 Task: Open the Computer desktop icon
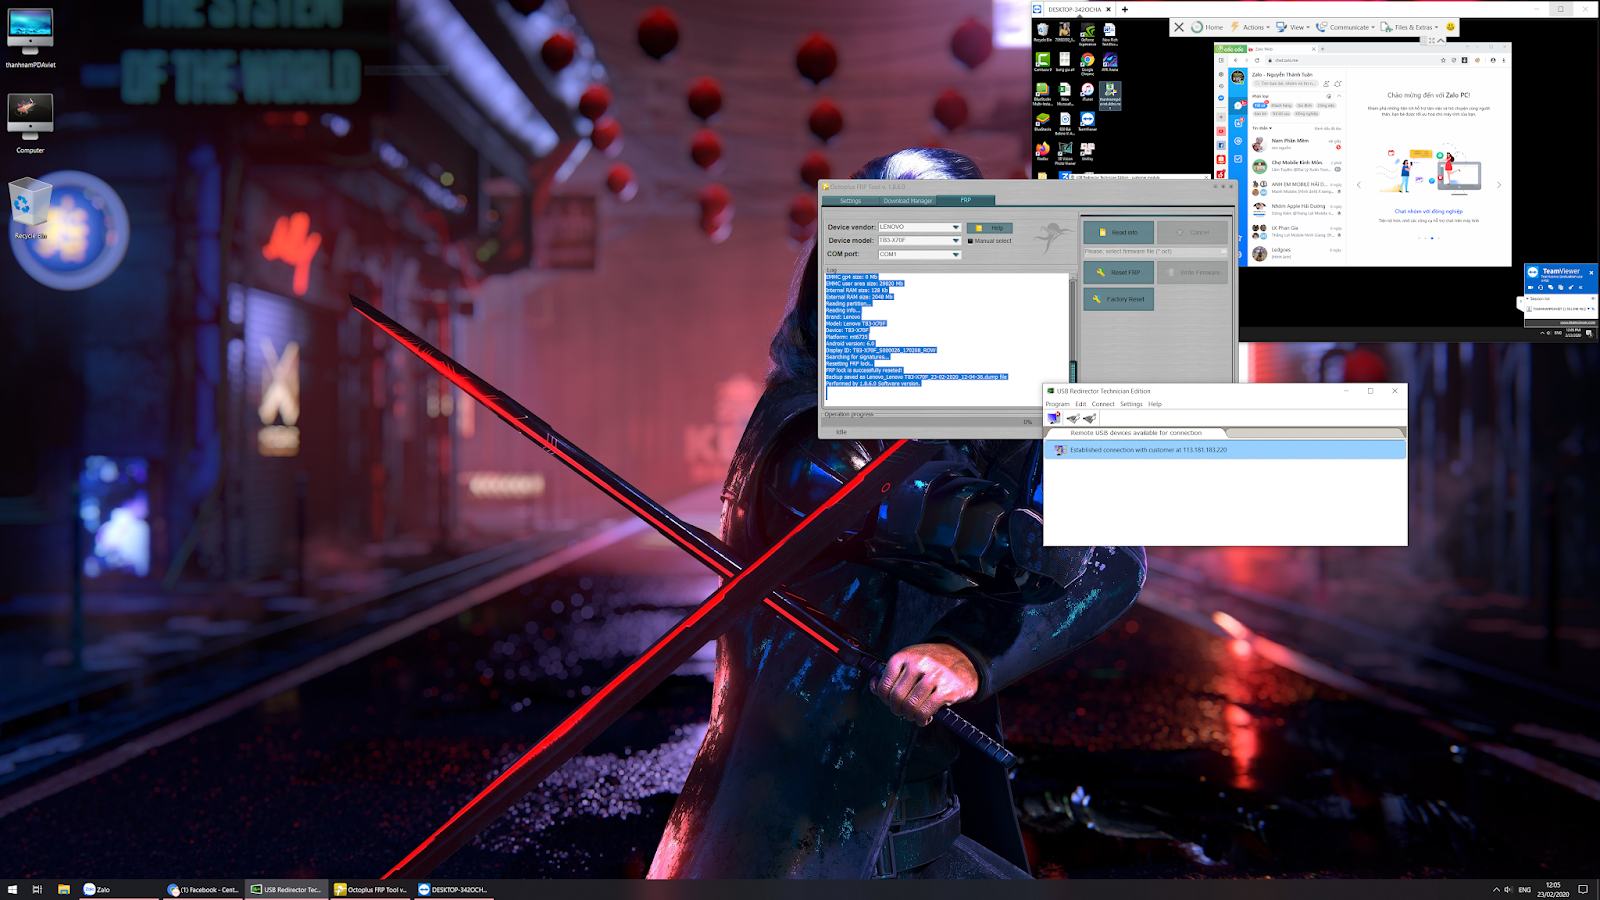click(x=30, y=123)
